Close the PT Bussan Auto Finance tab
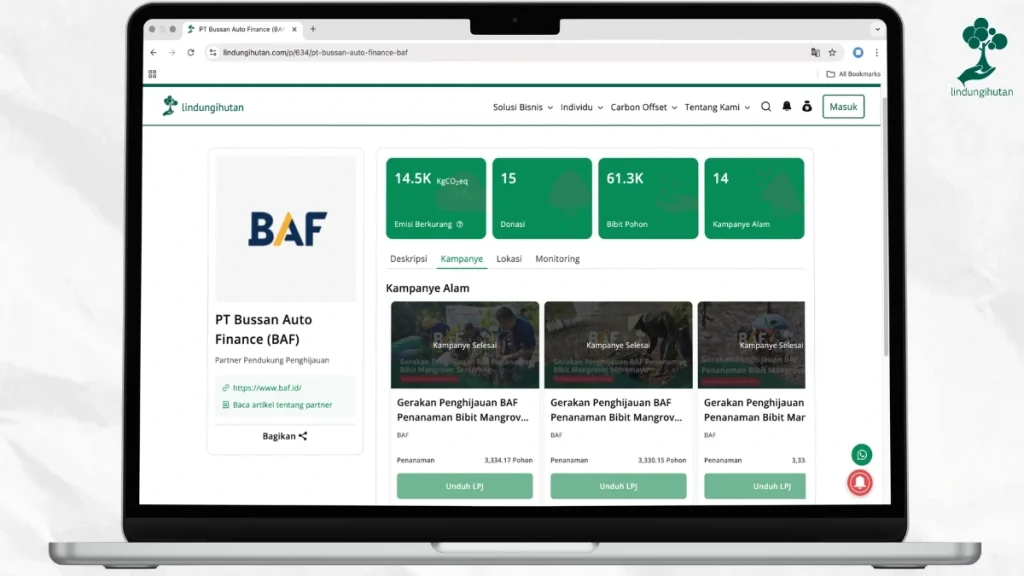The image size is (1024, 576). (295, 29)
